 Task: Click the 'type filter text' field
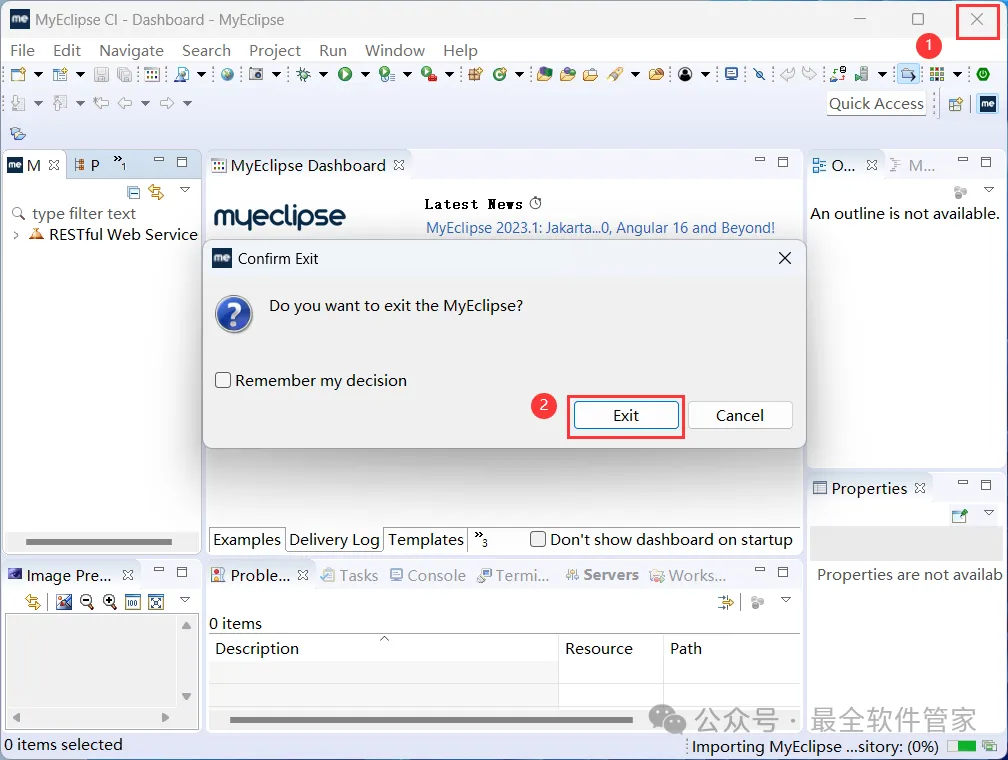click(x=84, y=213)
